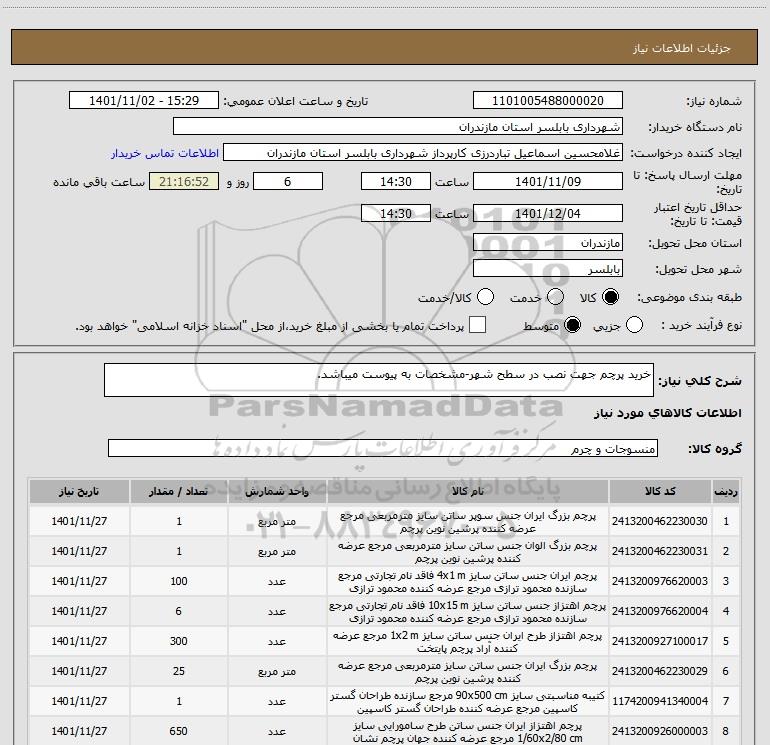Select item code 2413200926000003

(660, 731)
